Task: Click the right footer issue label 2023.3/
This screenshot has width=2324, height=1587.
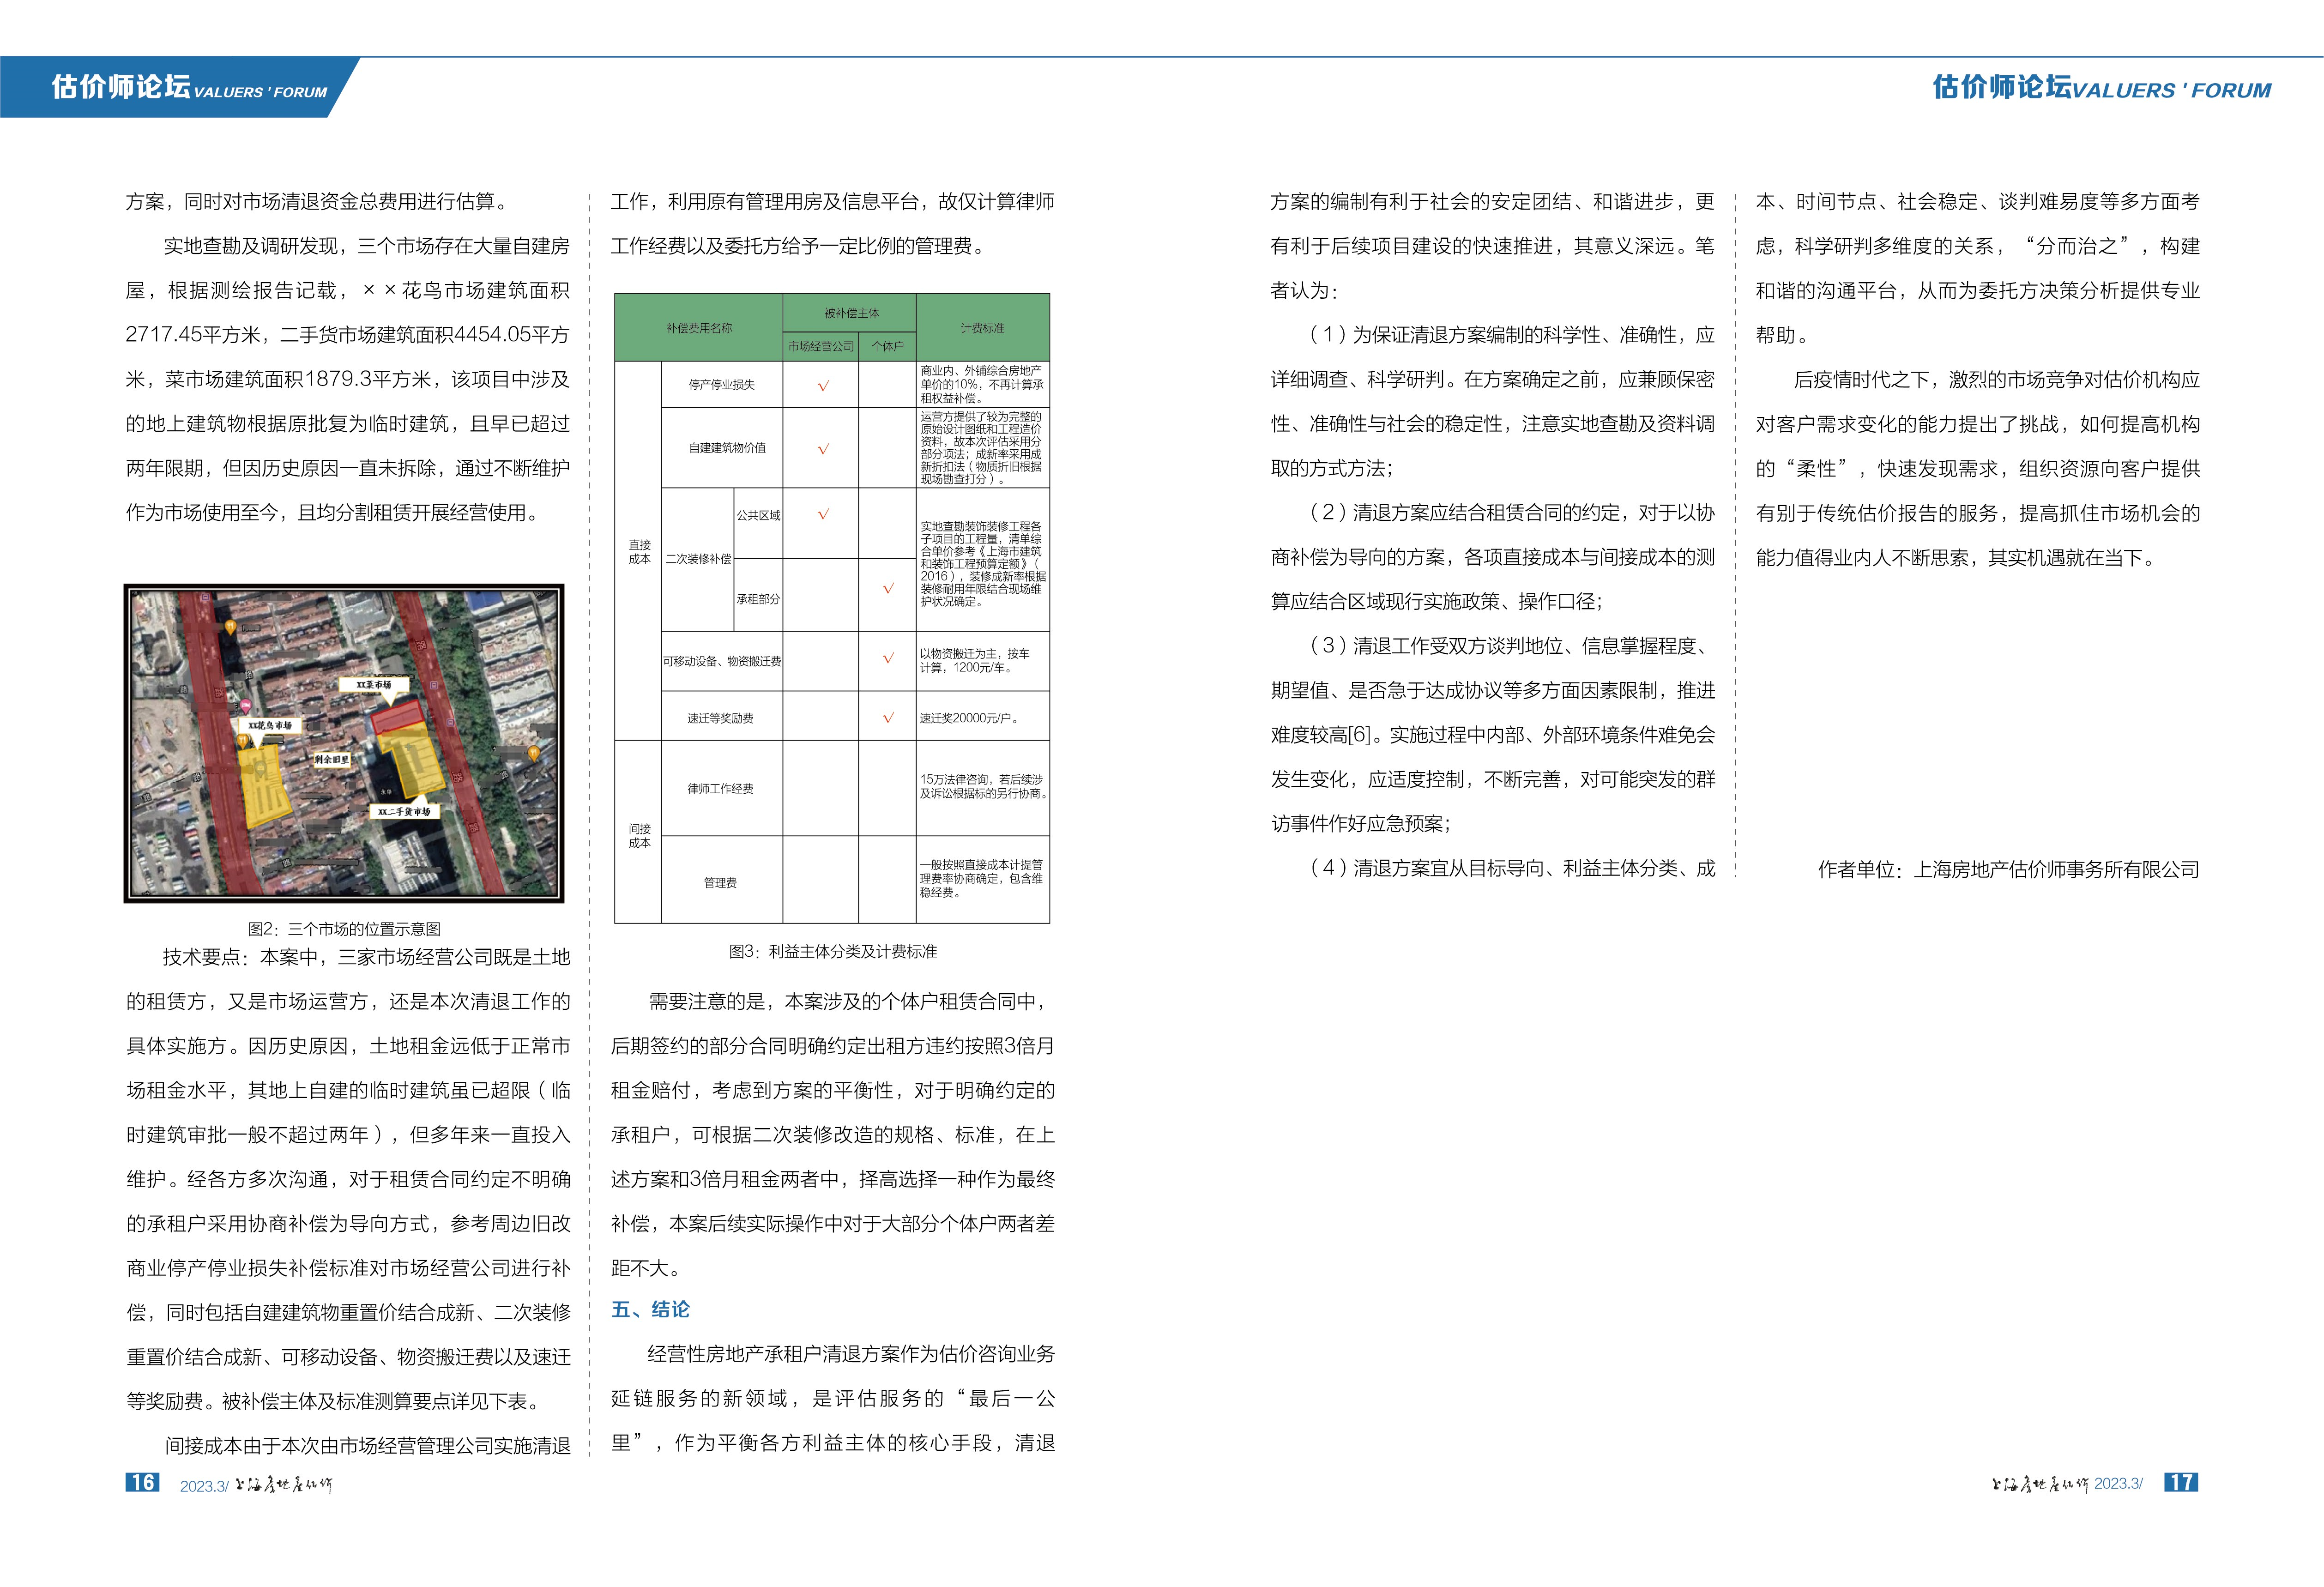Action: pos(2119,1484)
